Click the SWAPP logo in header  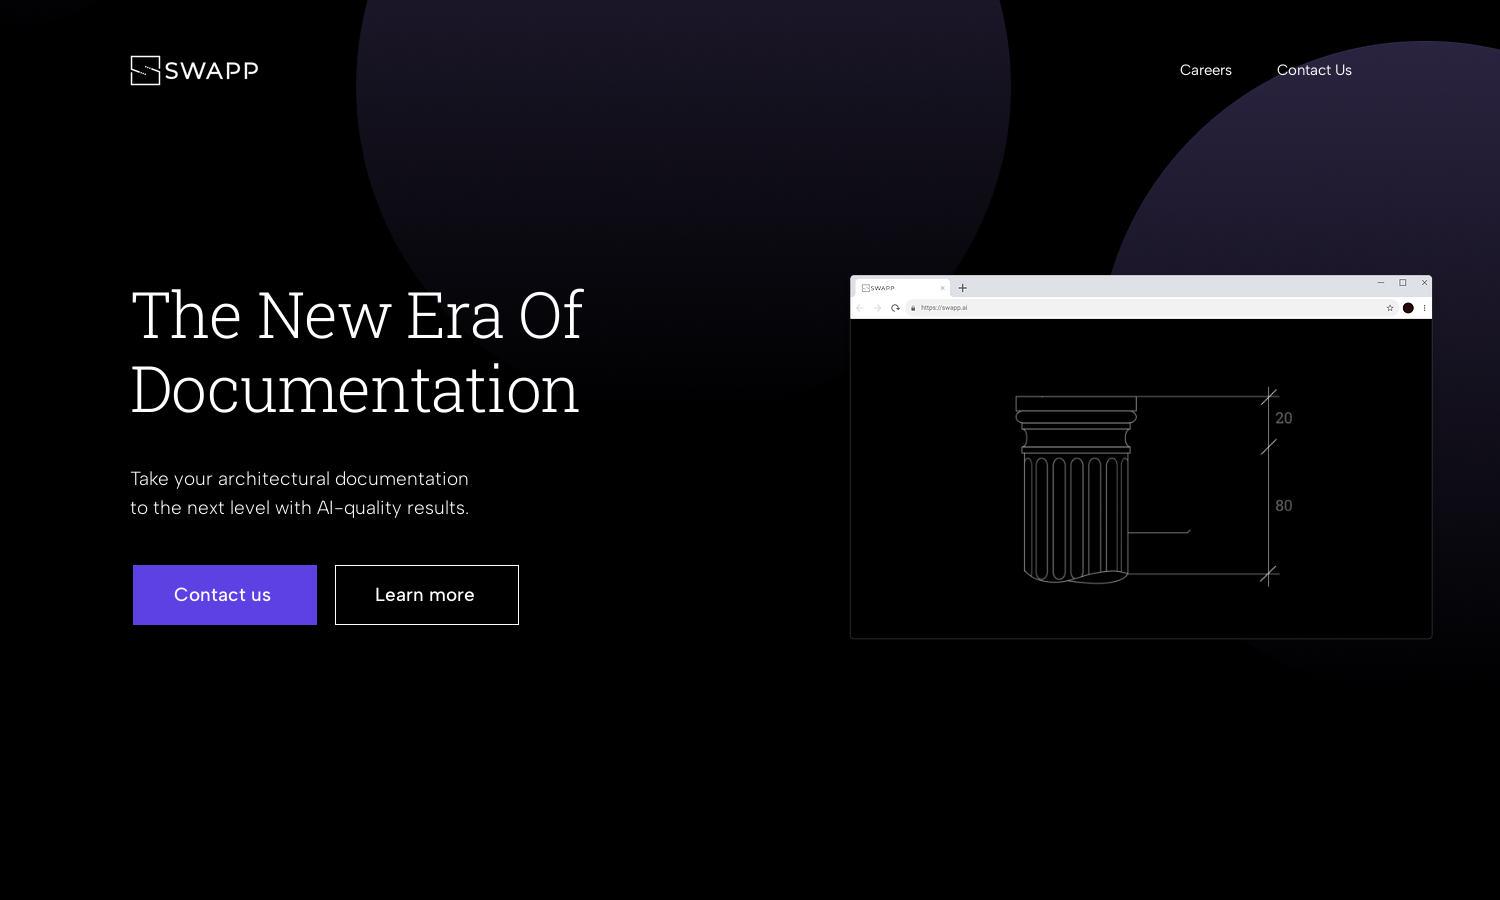tap(194, 70)
